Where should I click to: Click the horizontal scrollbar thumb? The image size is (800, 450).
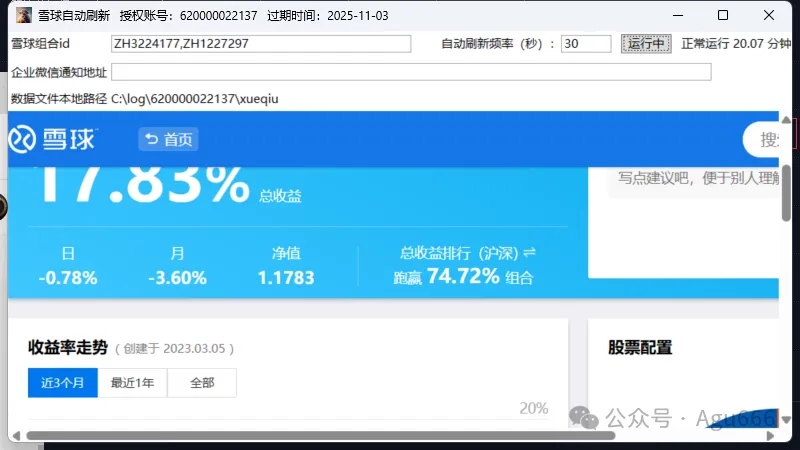(x=321, y=436)
